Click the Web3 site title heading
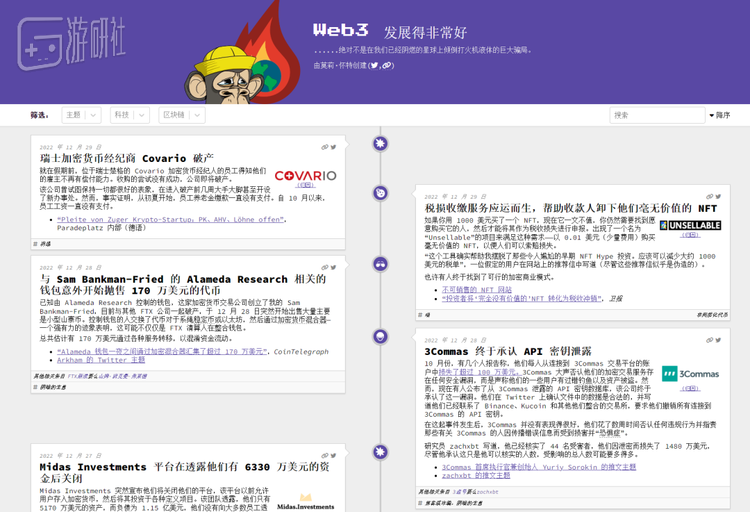The height and width of the screenshot is (512, 750). pos(341,31)
